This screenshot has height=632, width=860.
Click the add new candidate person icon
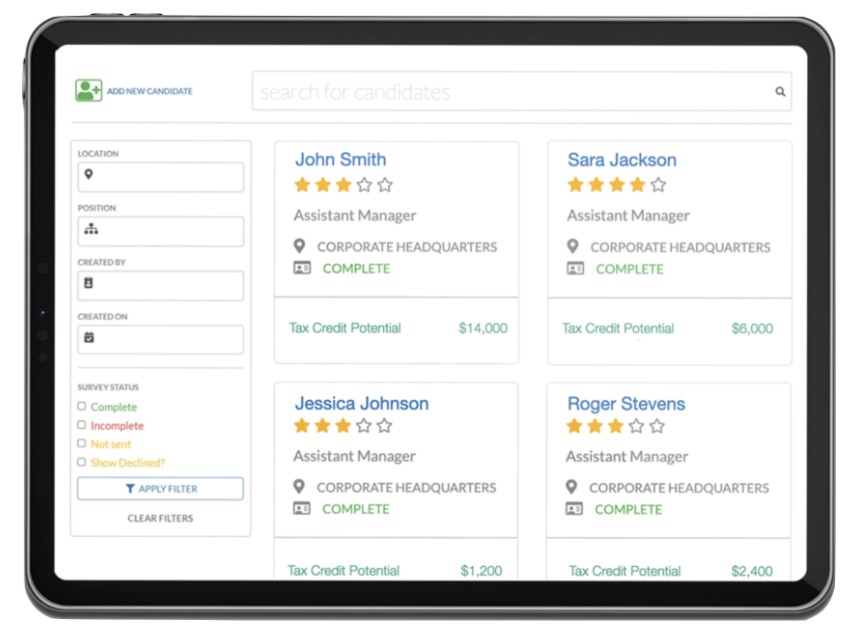tap(88, 90)
